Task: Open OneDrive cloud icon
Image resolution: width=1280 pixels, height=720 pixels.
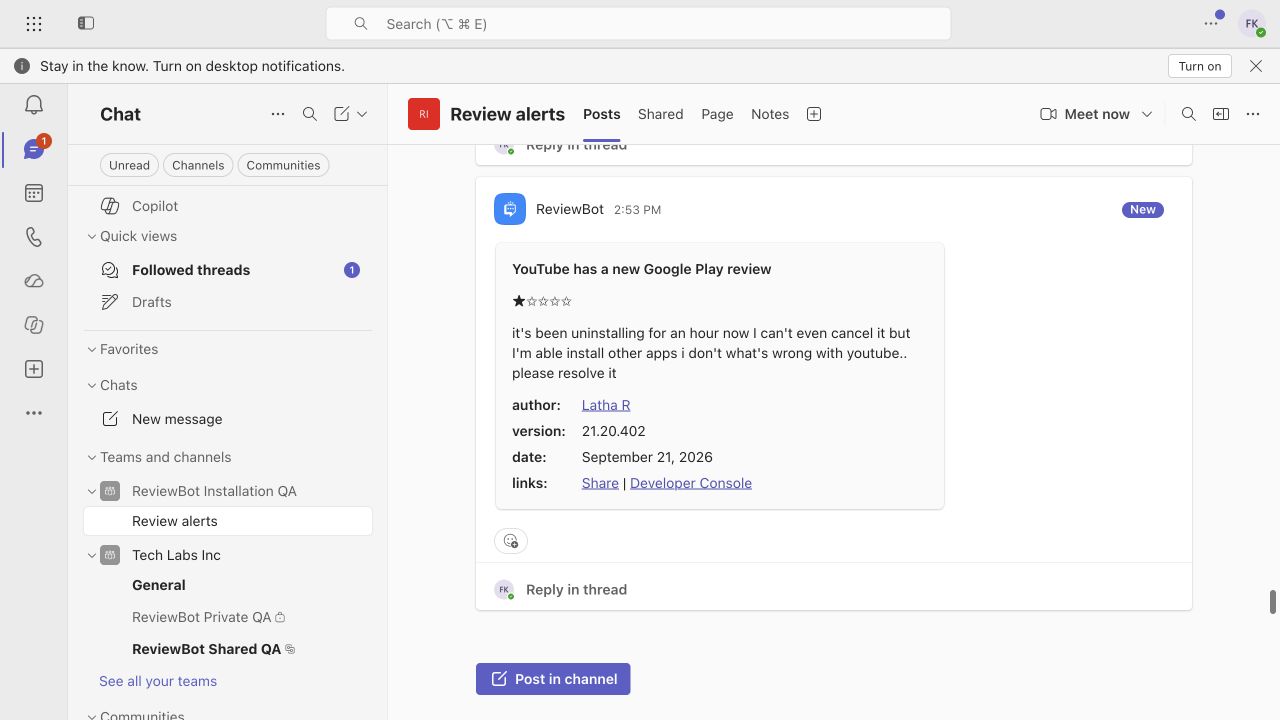Action: (x=34, y=281)
